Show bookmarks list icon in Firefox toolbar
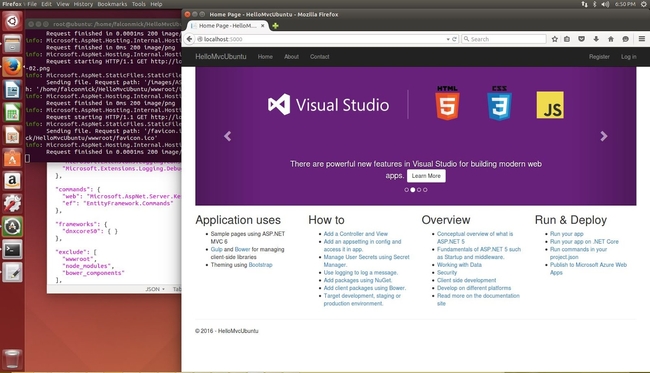 click(567, 39)
